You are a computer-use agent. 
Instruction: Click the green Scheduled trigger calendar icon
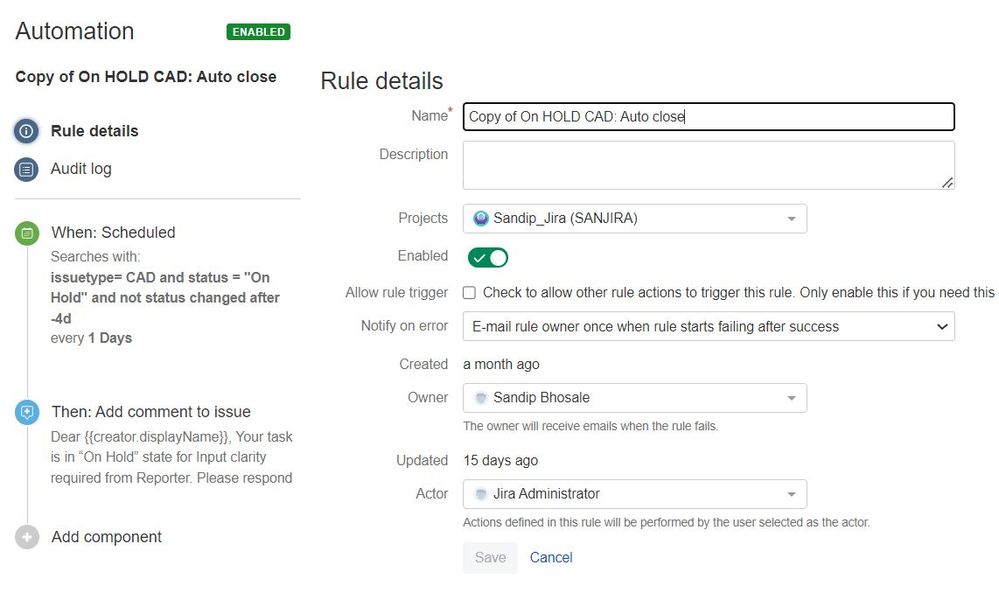point(27,234)
